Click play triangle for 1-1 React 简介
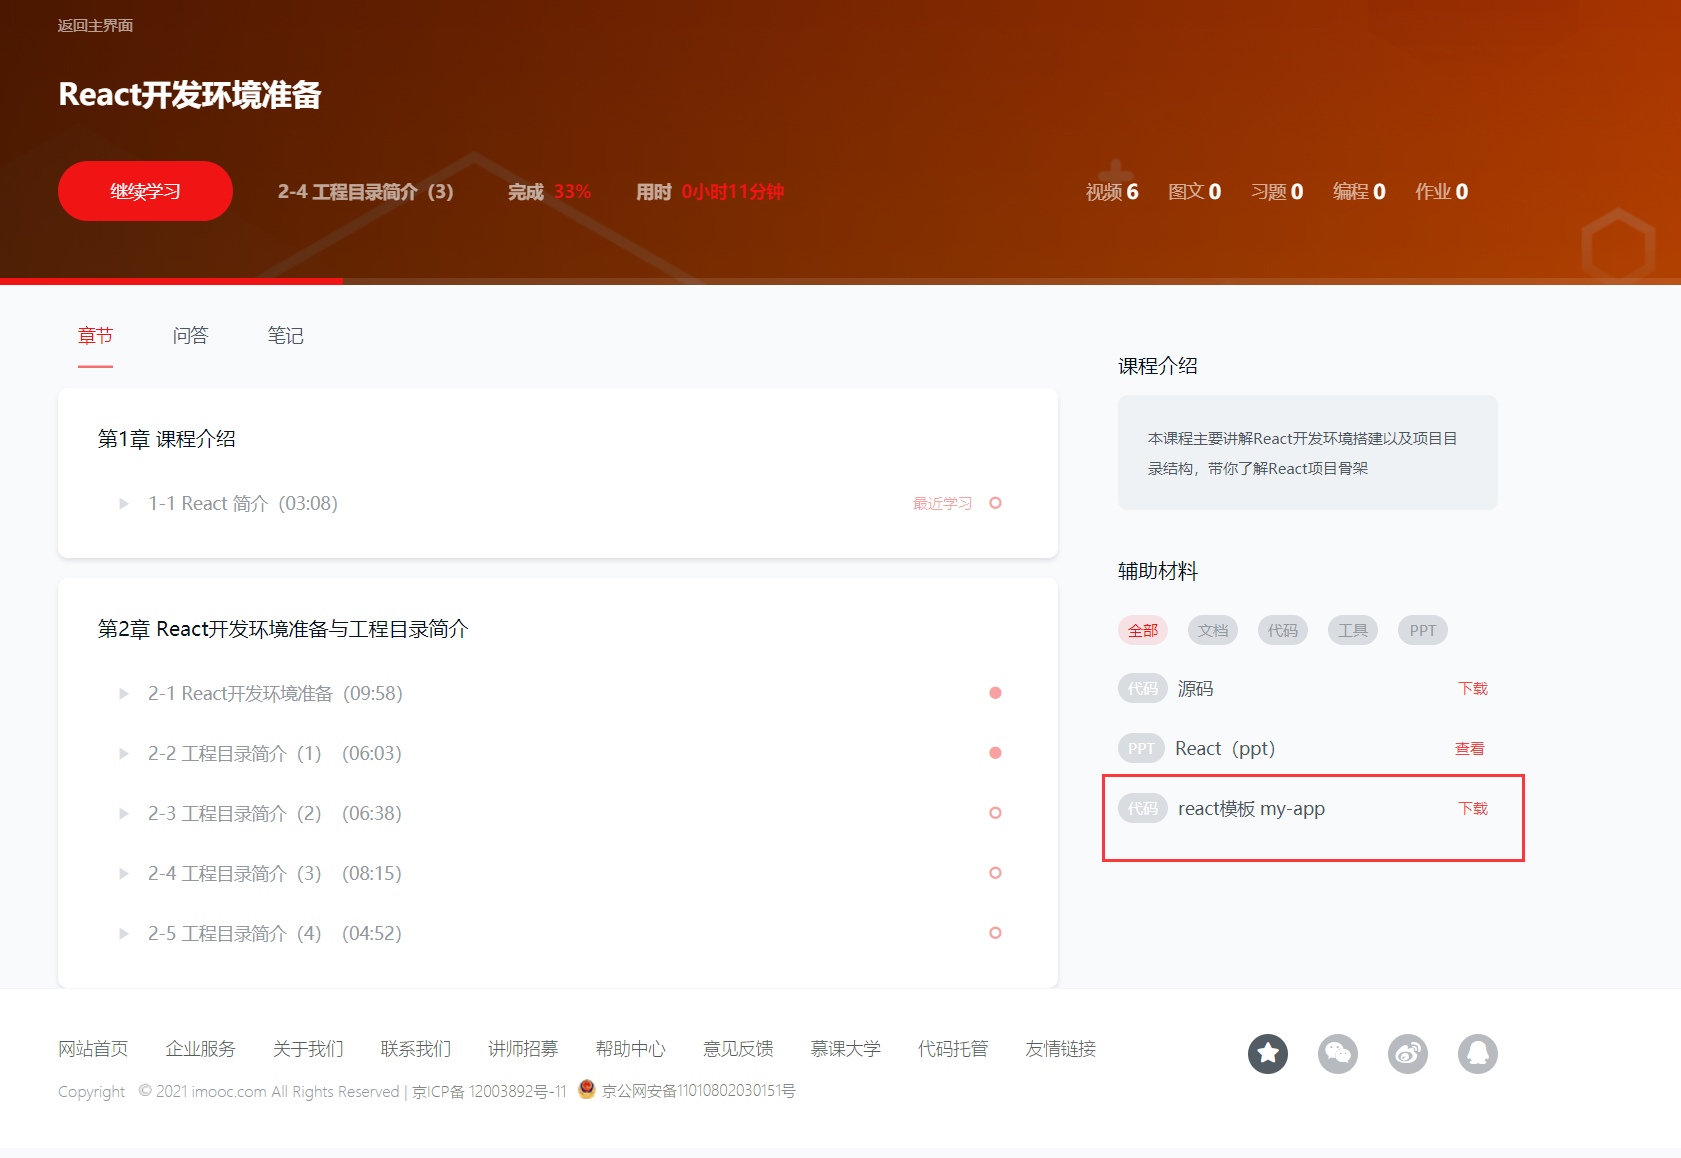This screenshot has height=1158, width=1681. [124, 503]
